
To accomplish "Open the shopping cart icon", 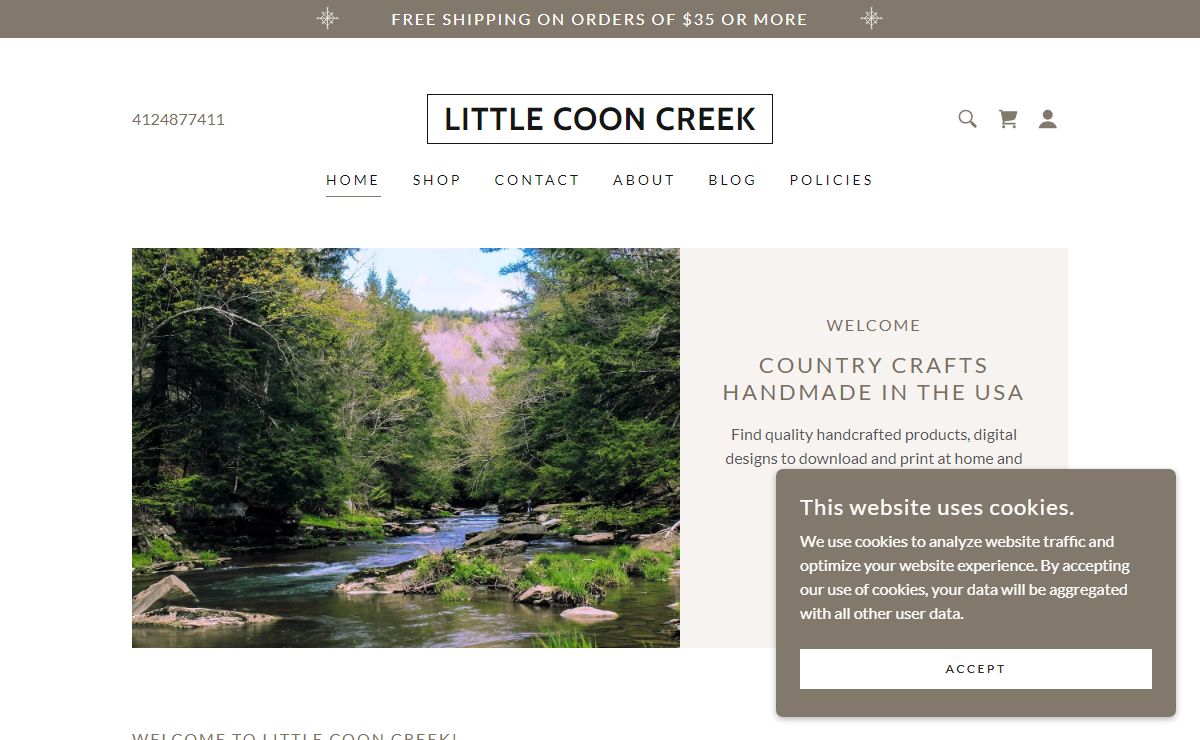I will click(1008, 119).
